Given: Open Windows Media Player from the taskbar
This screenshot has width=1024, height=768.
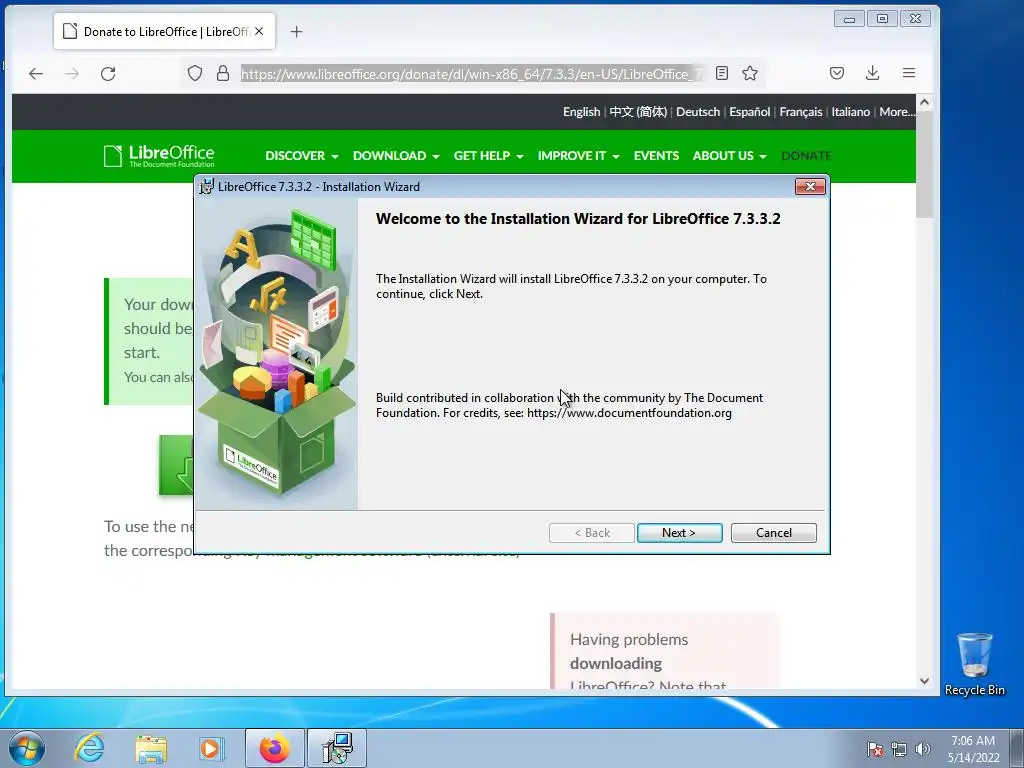Looking at the screenshot, I should pyautogui.click(x=212, y=748).
